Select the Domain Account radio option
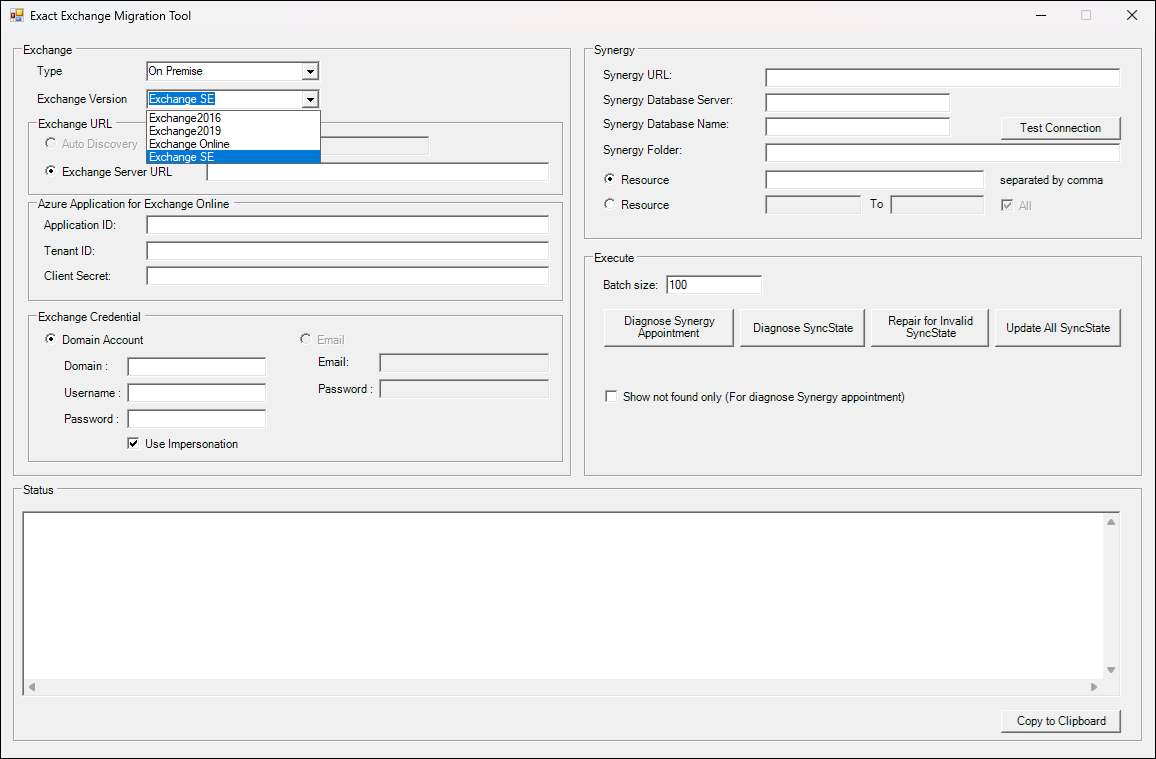Image resolution: width=1156 pixels, height=759 pixels. [x=51, y=340]
